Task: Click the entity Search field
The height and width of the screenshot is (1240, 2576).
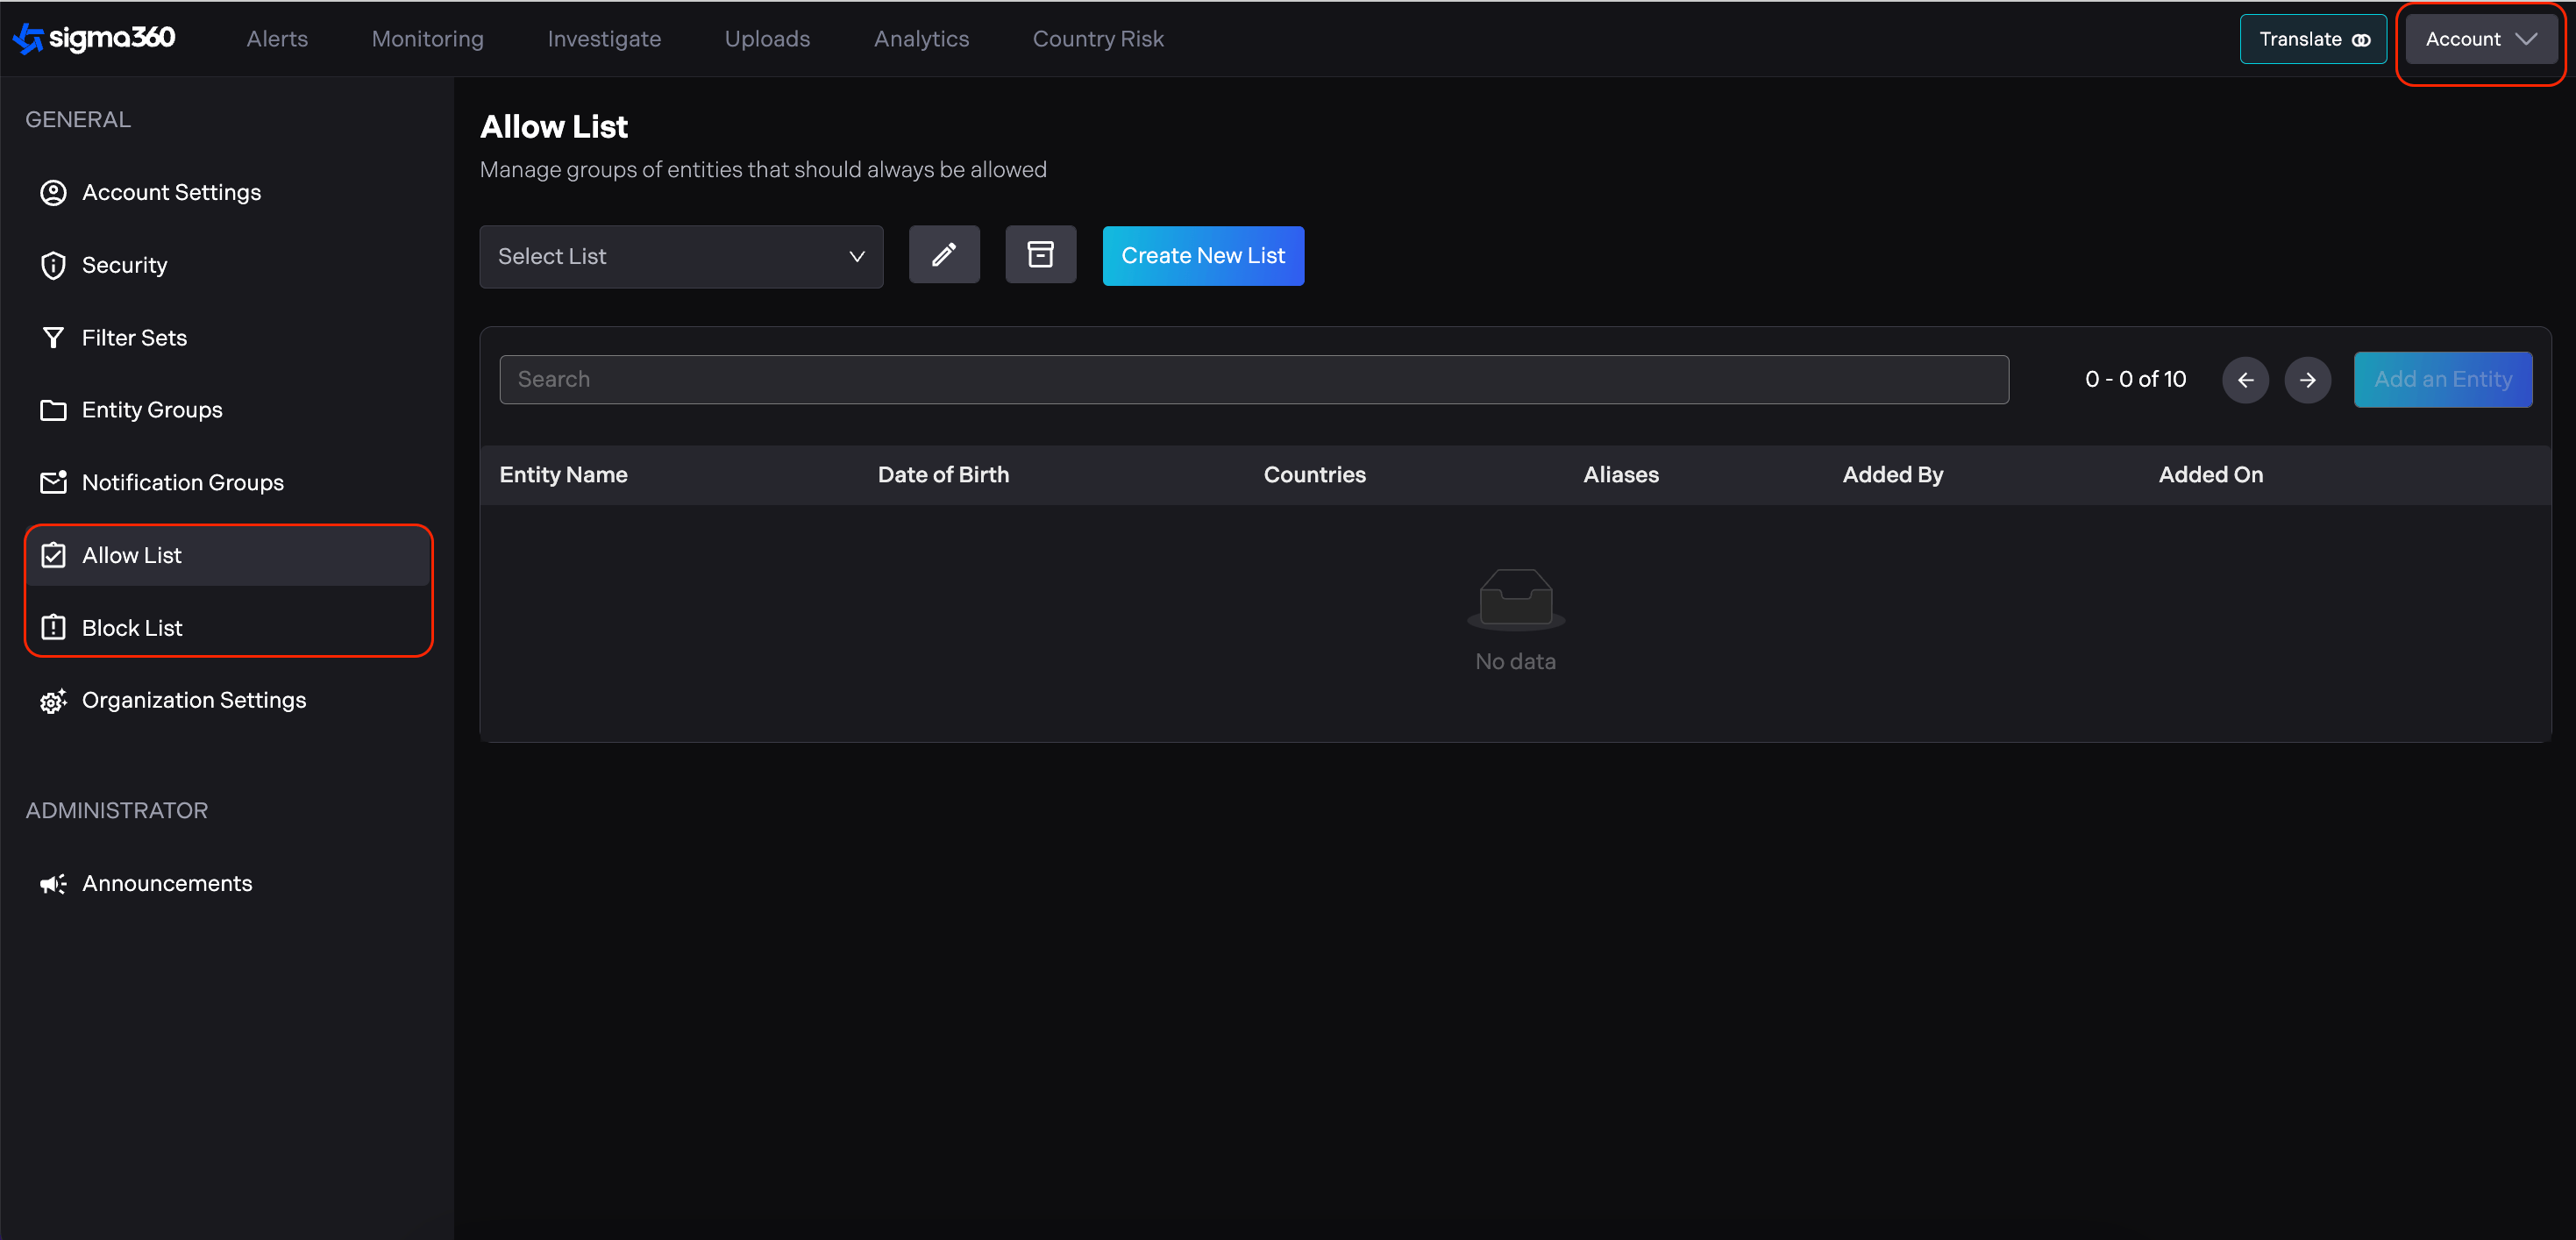Action: click(1252, 380)
